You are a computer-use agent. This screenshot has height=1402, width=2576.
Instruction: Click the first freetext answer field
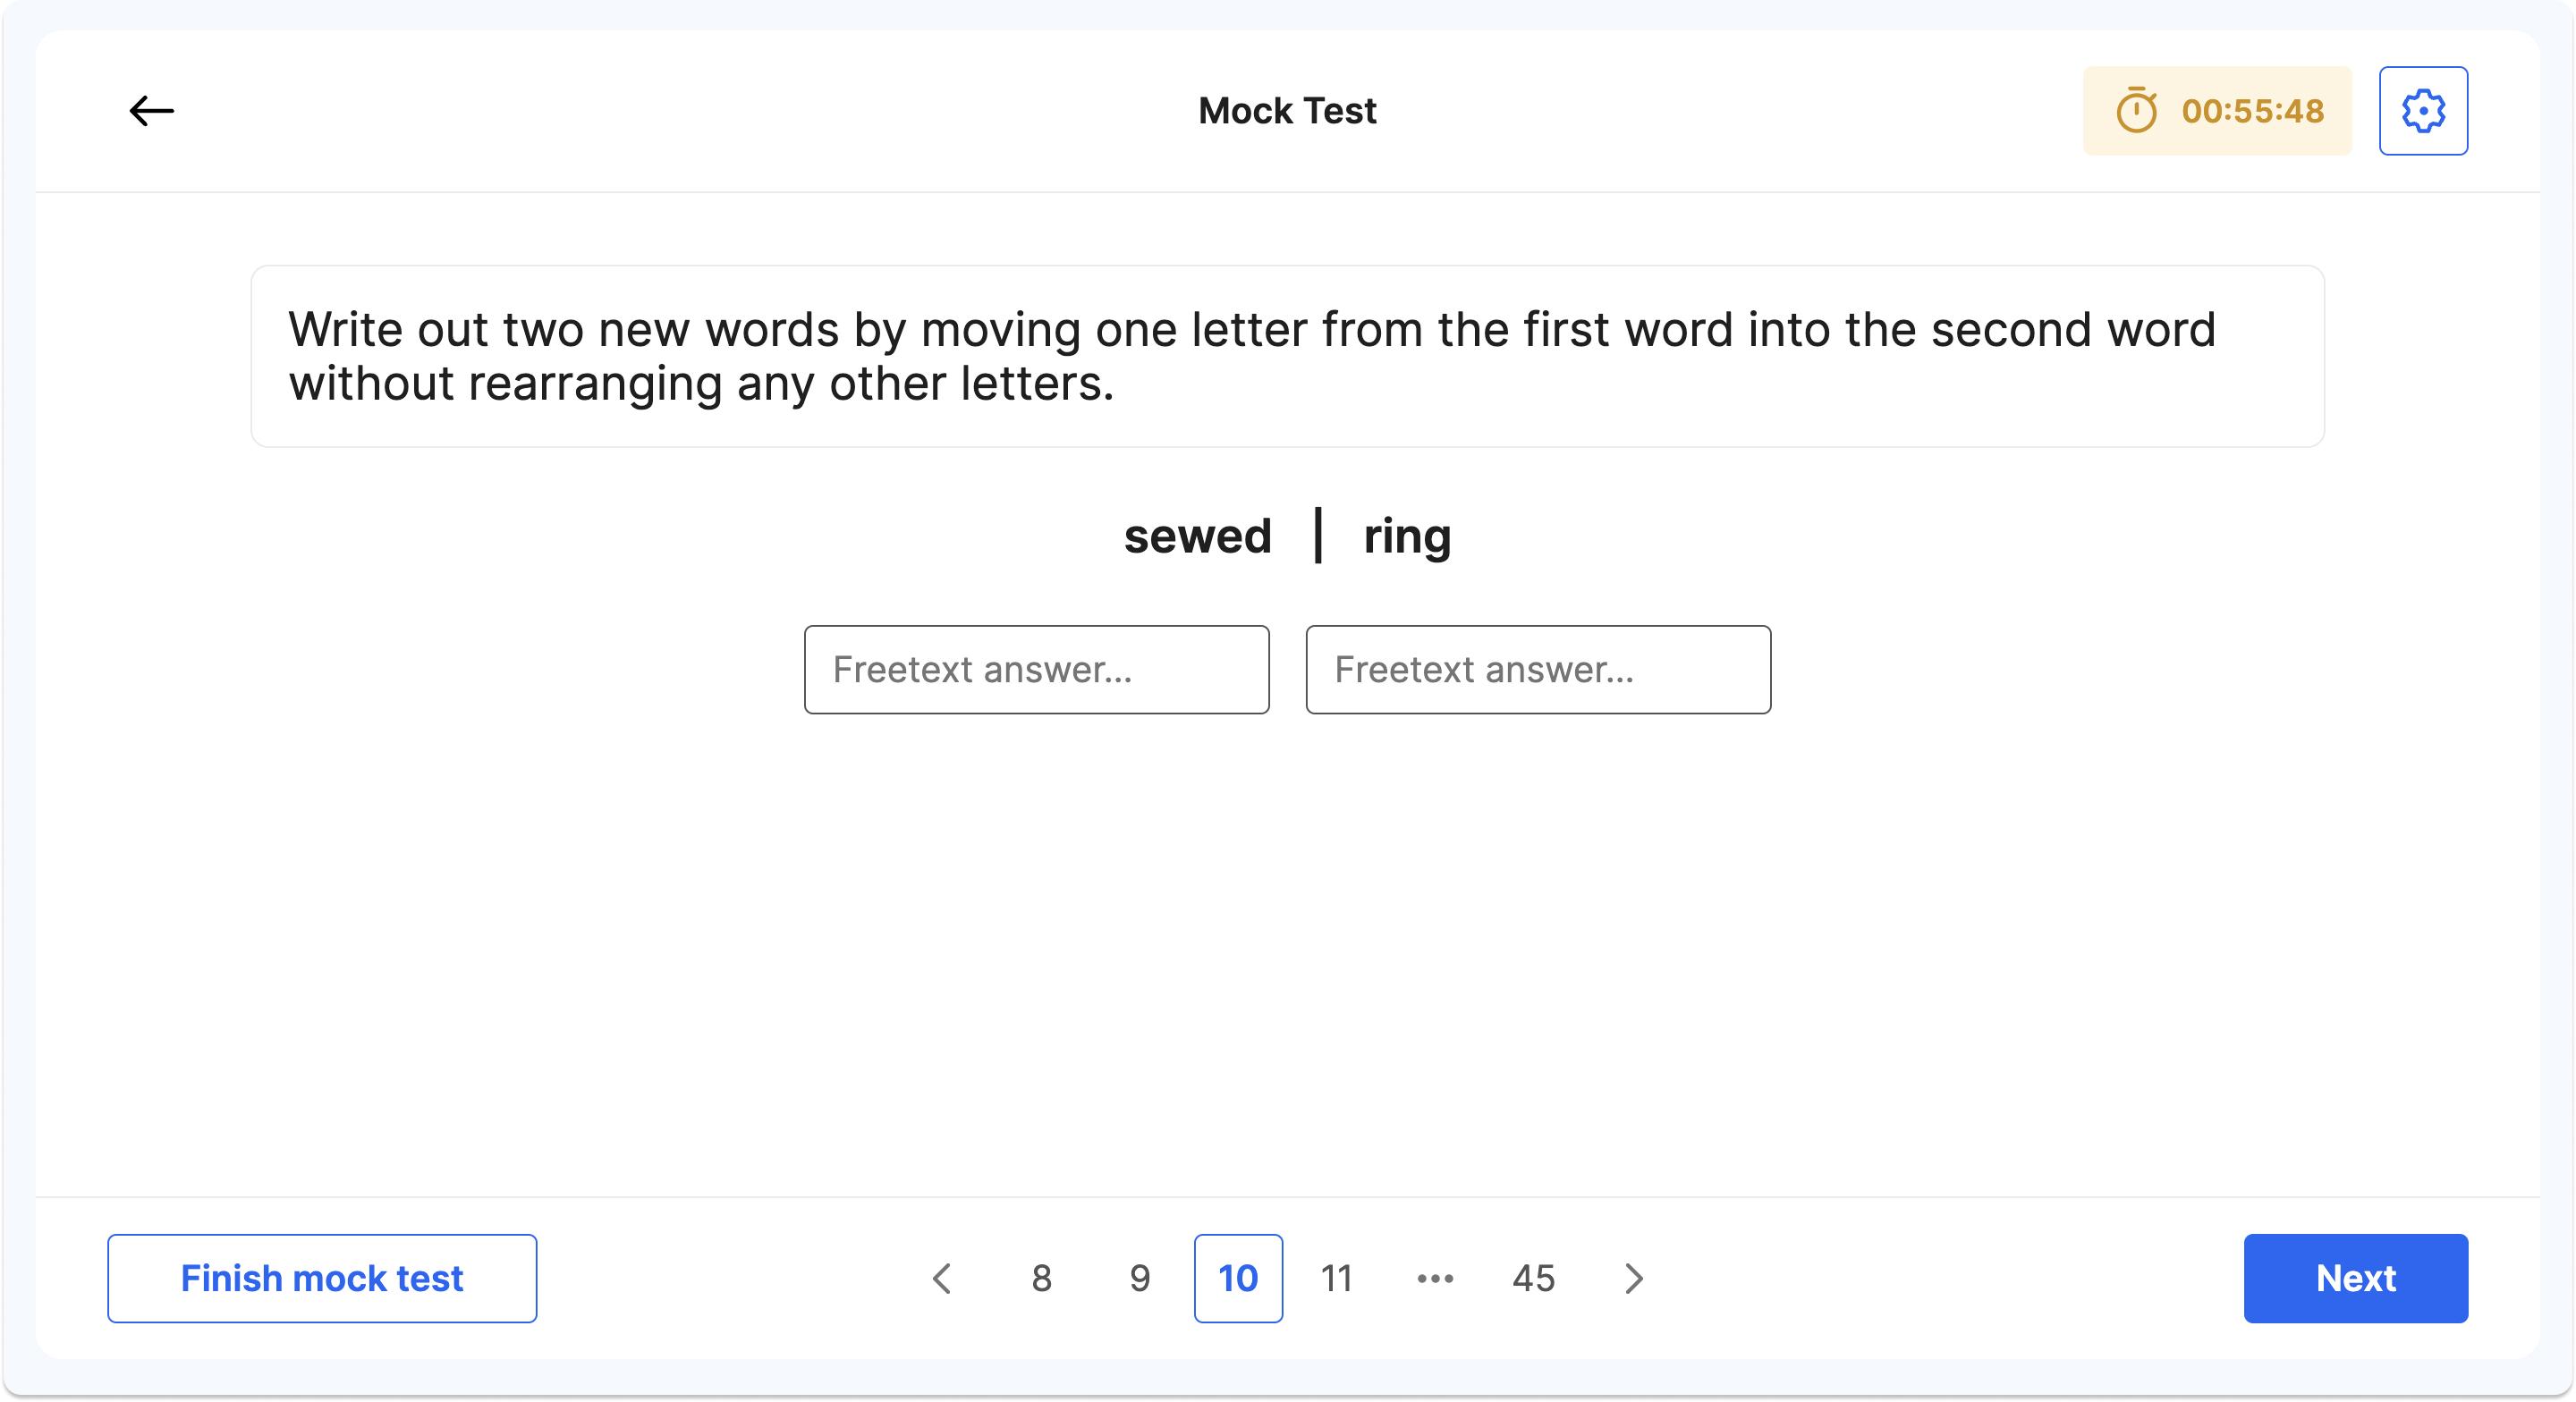coord(1036,669)
